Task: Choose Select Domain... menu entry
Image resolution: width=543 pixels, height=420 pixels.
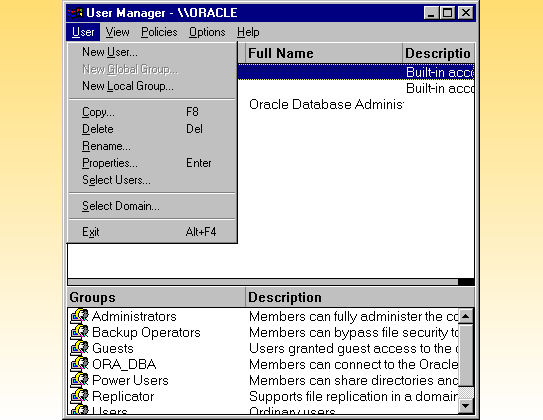Action: pos(152,206)
